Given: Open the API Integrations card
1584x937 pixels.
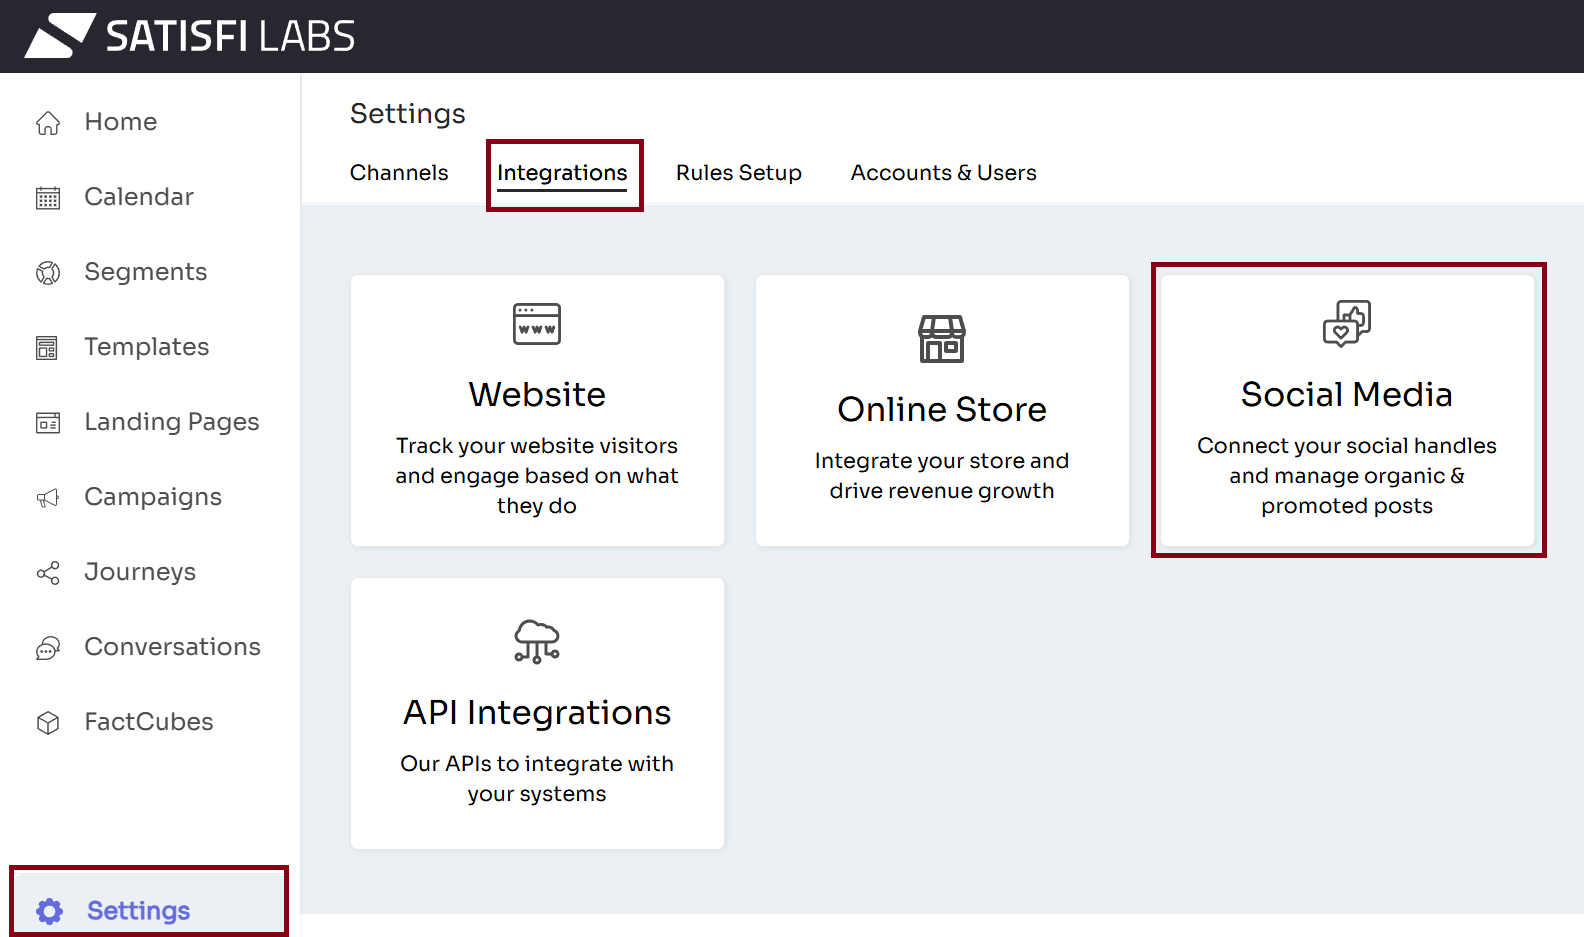Looking at the screenshot, I should point(537,714).
